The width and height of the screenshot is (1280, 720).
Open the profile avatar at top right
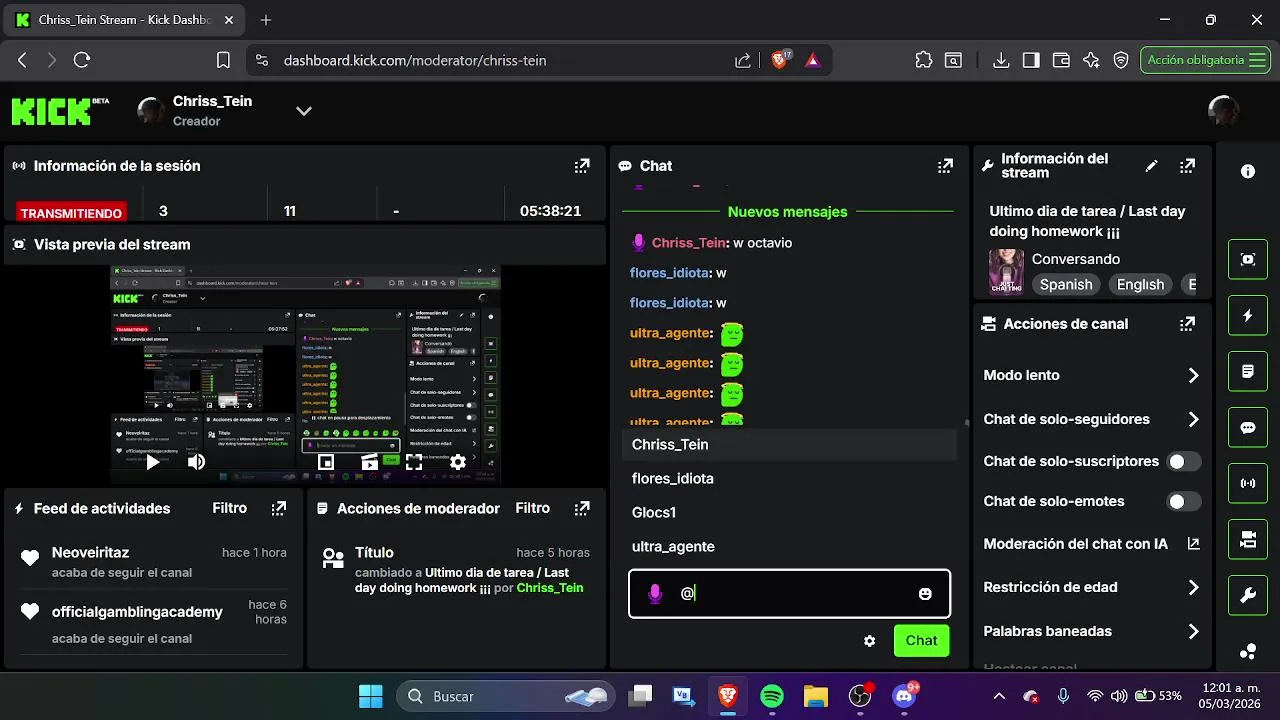[1223, 111]
